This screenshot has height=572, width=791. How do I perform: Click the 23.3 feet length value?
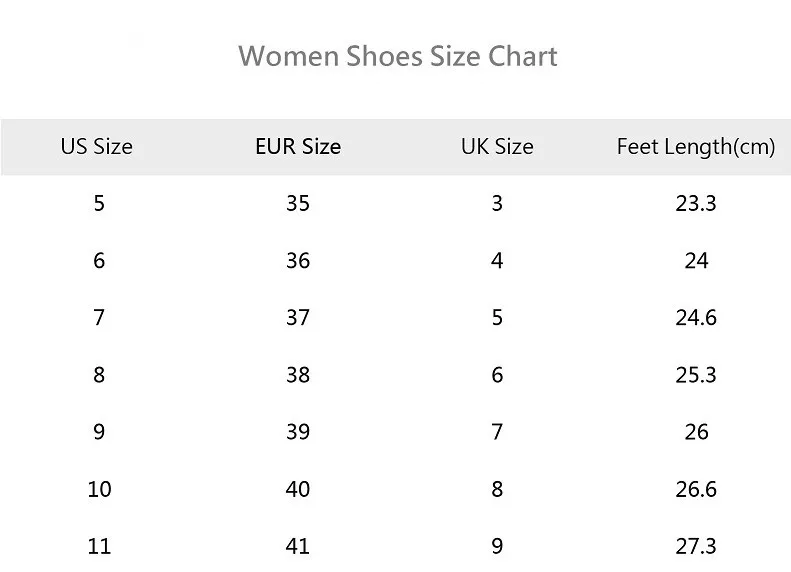coord(696,204)
